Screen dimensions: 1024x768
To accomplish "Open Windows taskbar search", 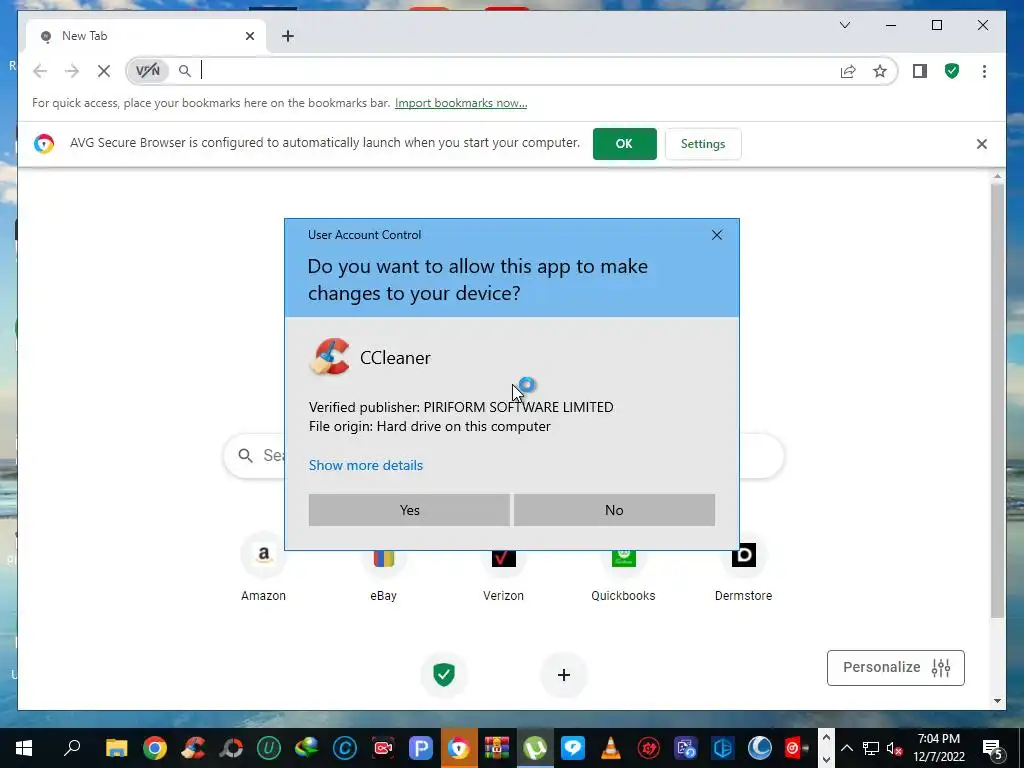I will click(72, 748).
